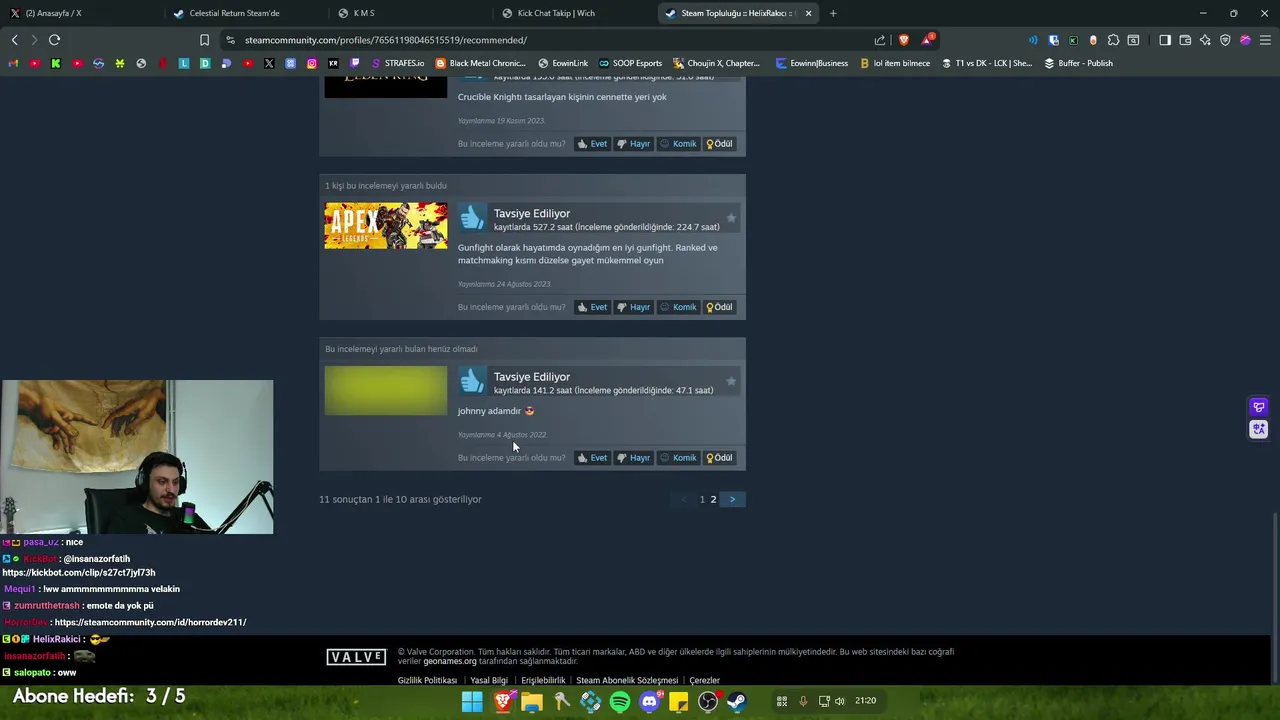Screen dimensions: 1280x720
Task: Click the volume icon in system tray
Action: (x=840, y=701)
